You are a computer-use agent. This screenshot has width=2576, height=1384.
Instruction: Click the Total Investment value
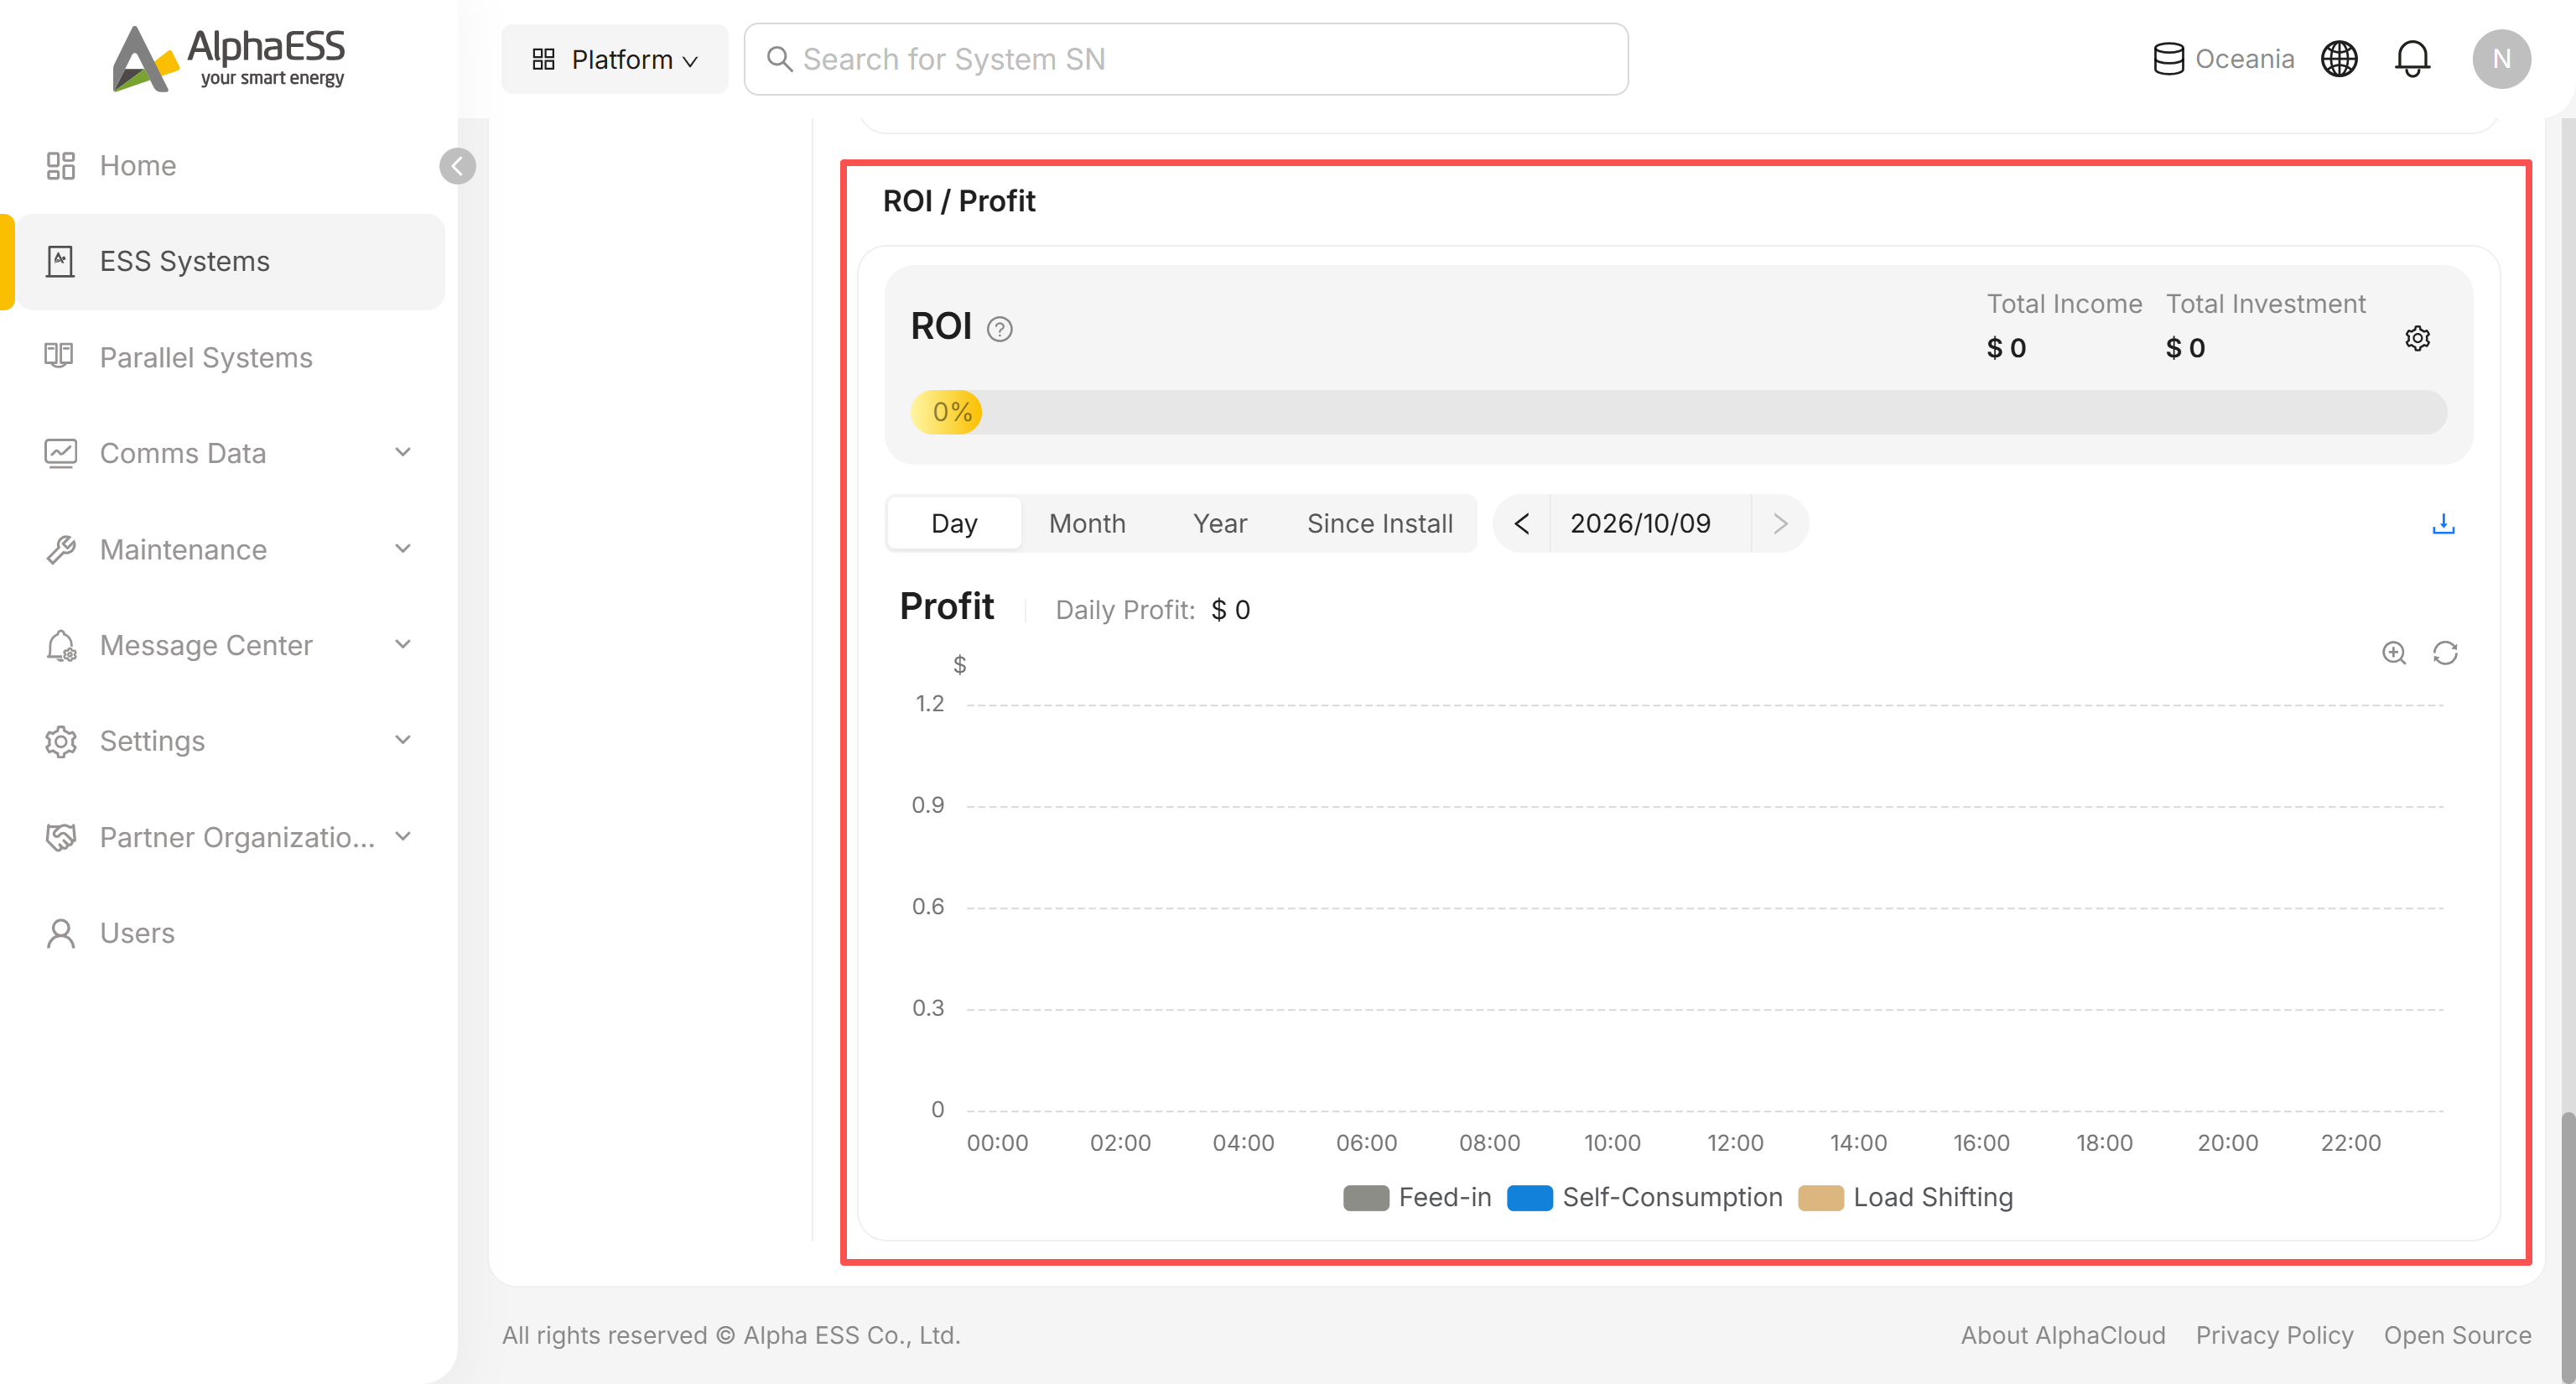pyautogui.click(x=2185, y=348)
